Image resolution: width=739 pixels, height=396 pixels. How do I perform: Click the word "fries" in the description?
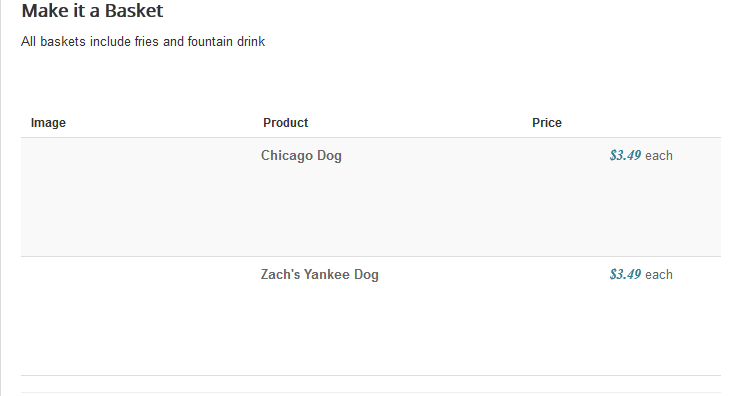[x=147, y=41]
